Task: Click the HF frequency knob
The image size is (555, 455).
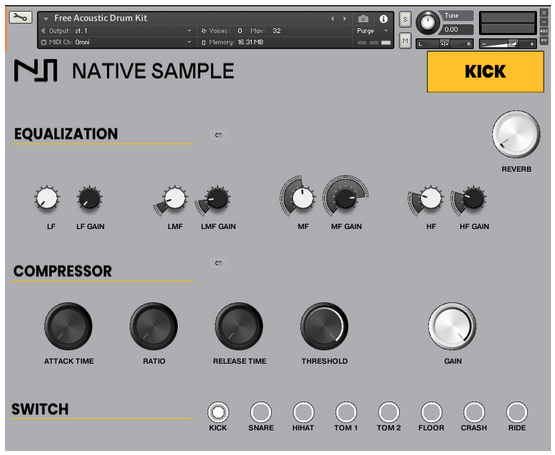Action: click(431, 198)
